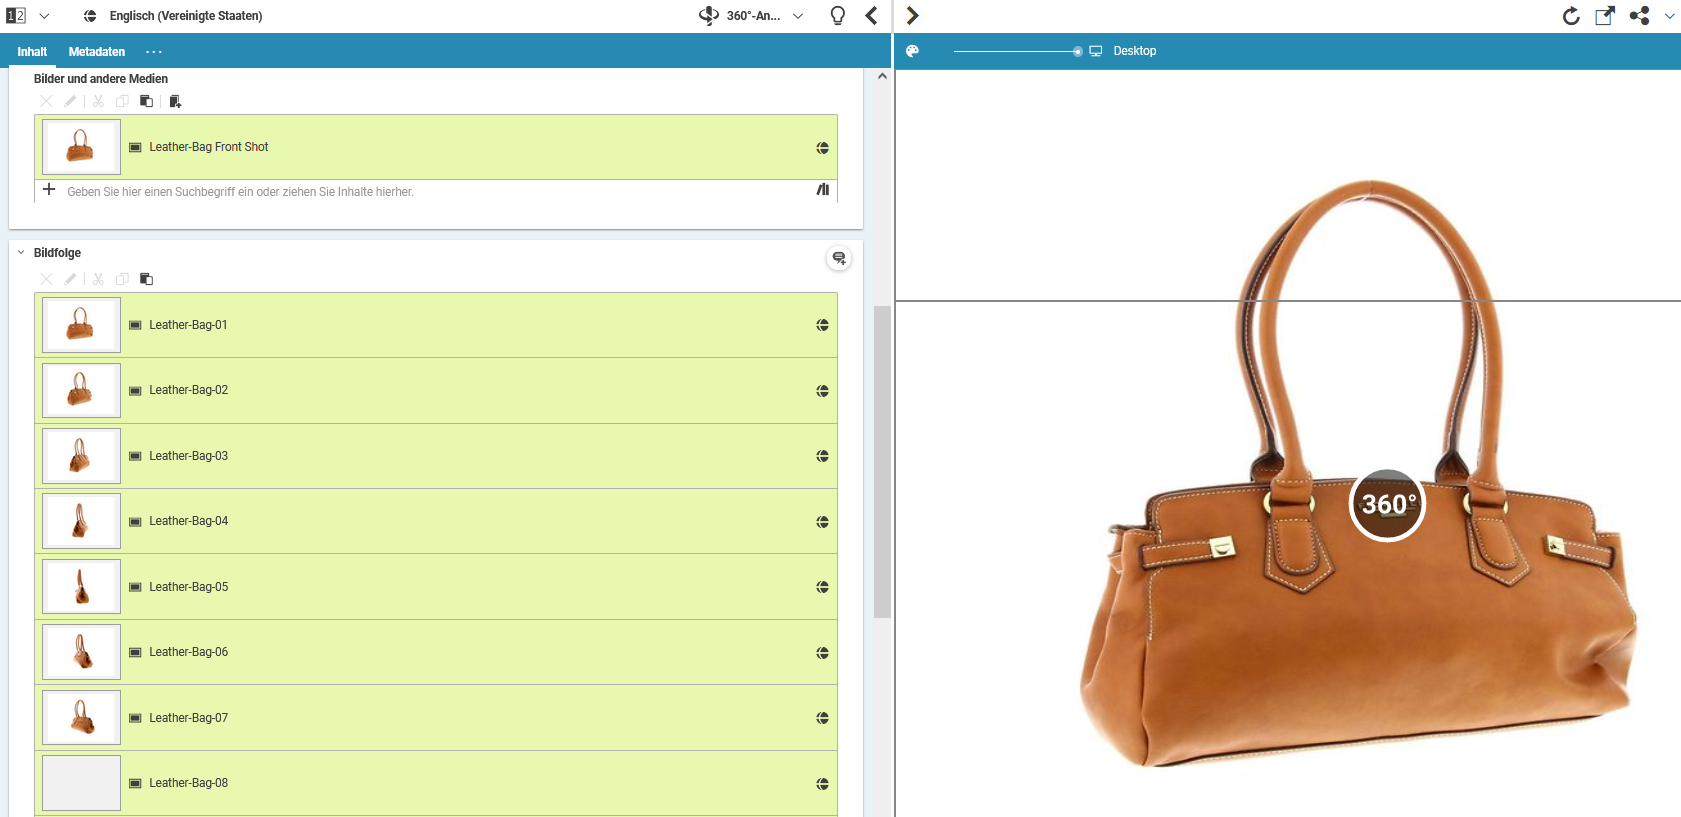1681x817 pixels.
Task: Expand the dropdown arrow beside the share icon
Action: (x=1669, y=16)
